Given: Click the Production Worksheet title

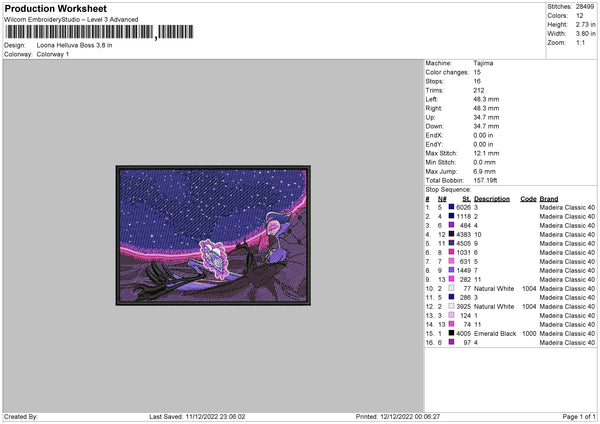Looking at the screenshot, I should point(55,8).
